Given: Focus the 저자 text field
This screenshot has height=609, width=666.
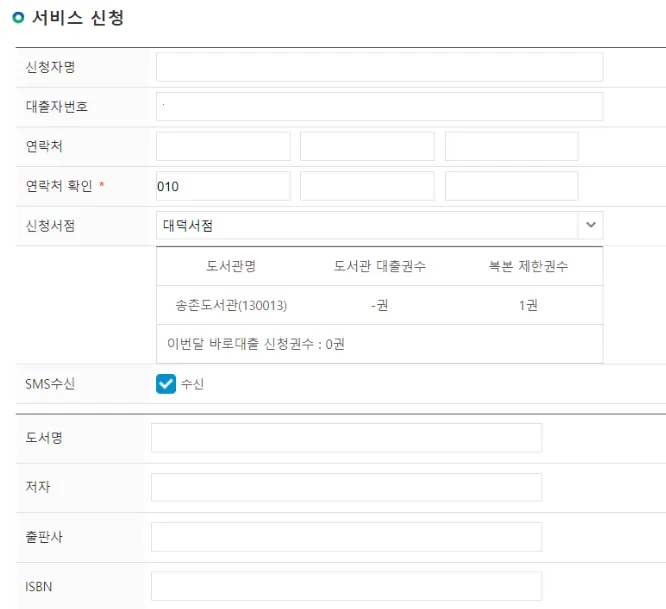Looking at the screenshot, I should tap(346, 487).
